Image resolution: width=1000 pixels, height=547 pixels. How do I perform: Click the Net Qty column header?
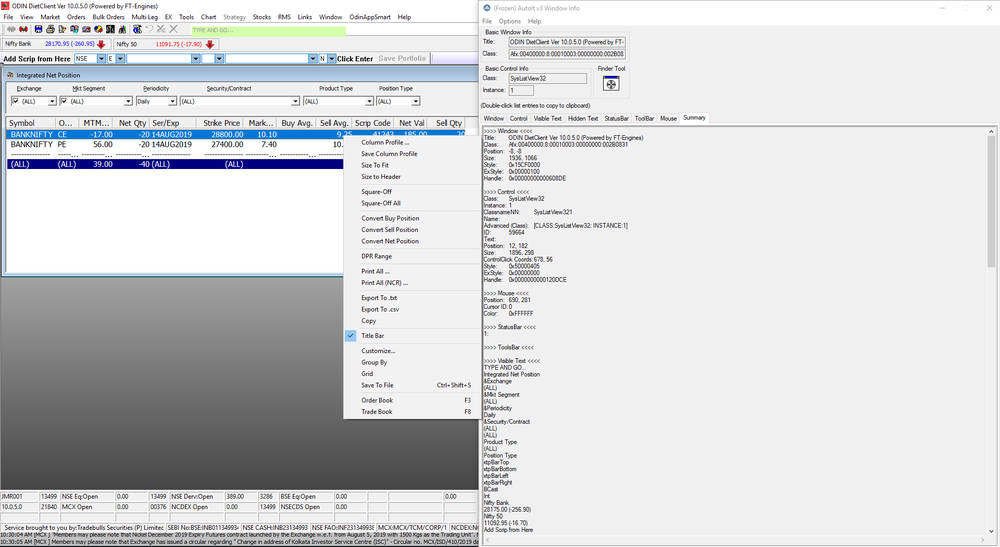[x=133, y=123]
